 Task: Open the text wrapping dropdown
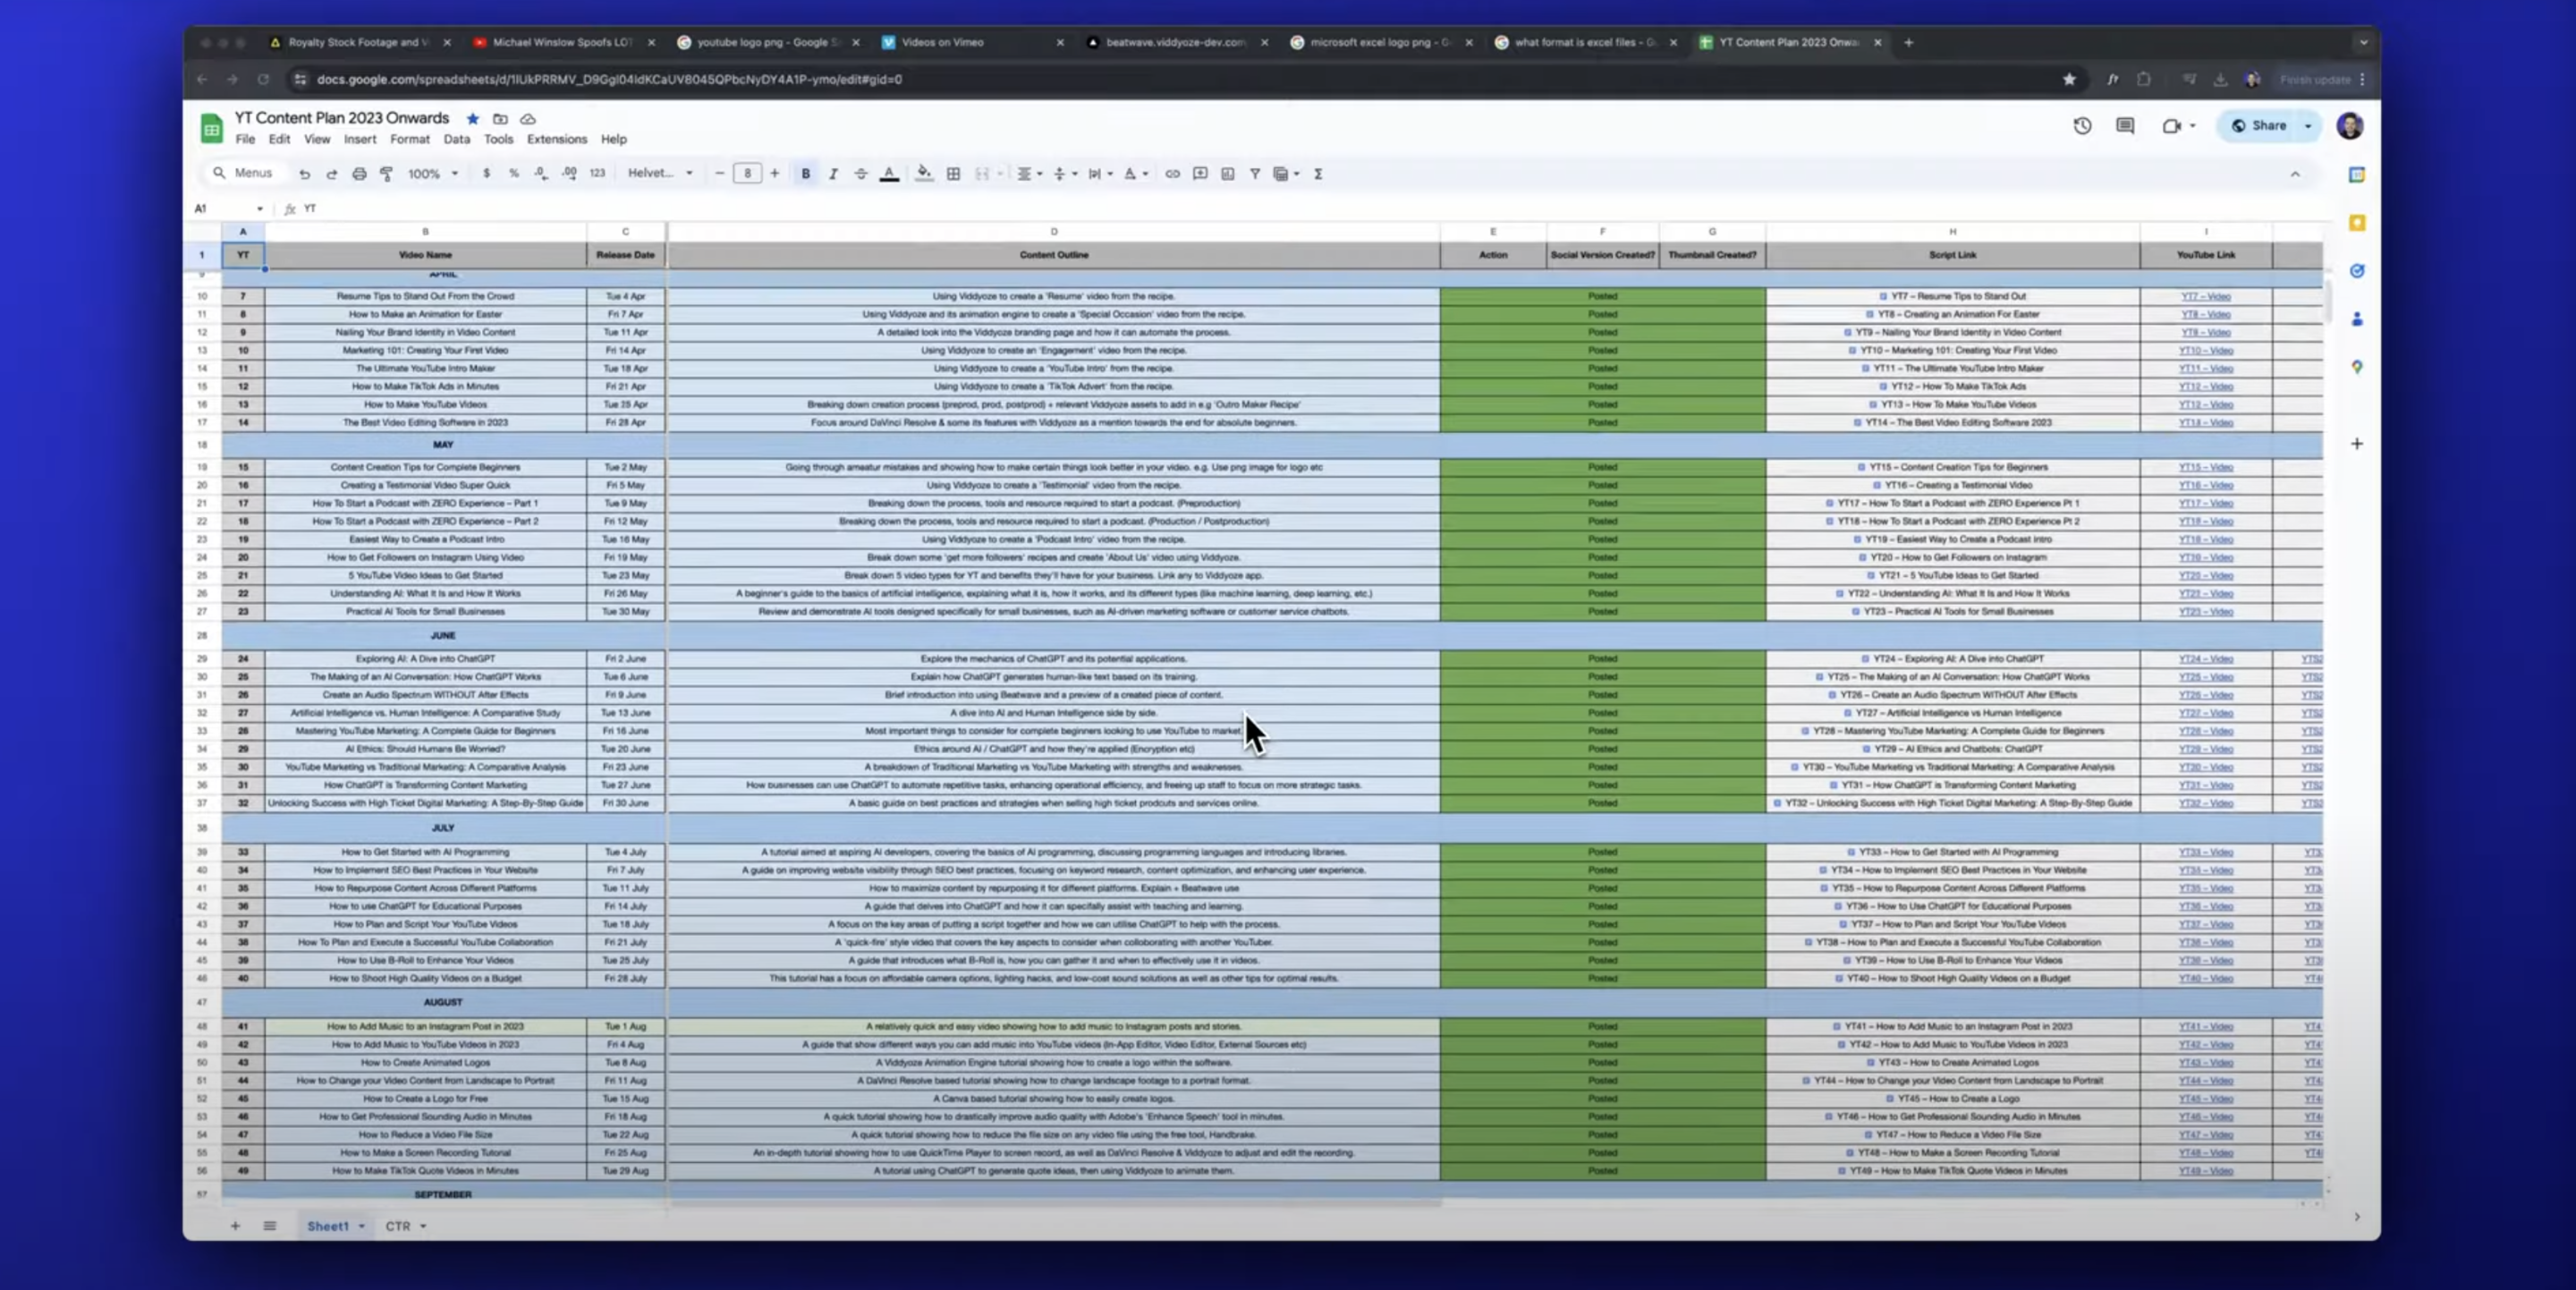pos(1100,174)
